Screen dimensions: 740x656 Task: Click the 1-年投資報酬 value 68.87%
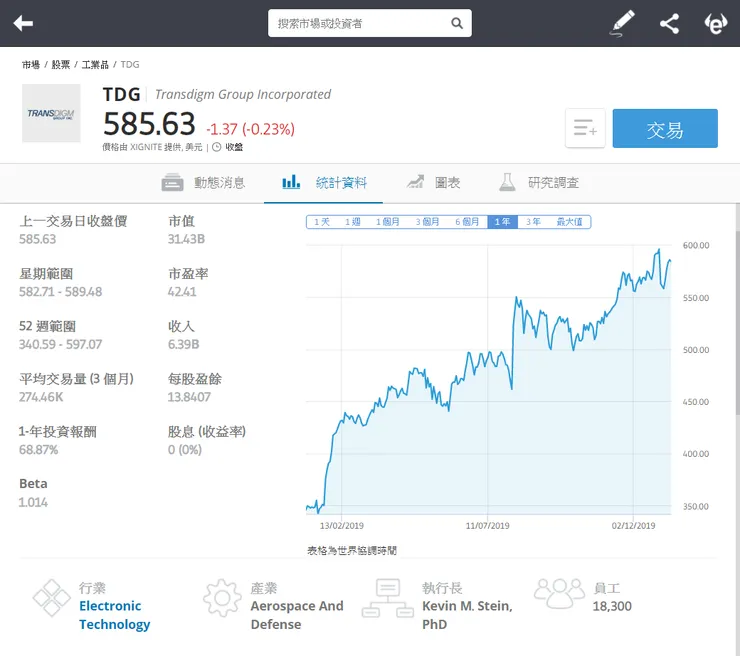tap(38, 450)
